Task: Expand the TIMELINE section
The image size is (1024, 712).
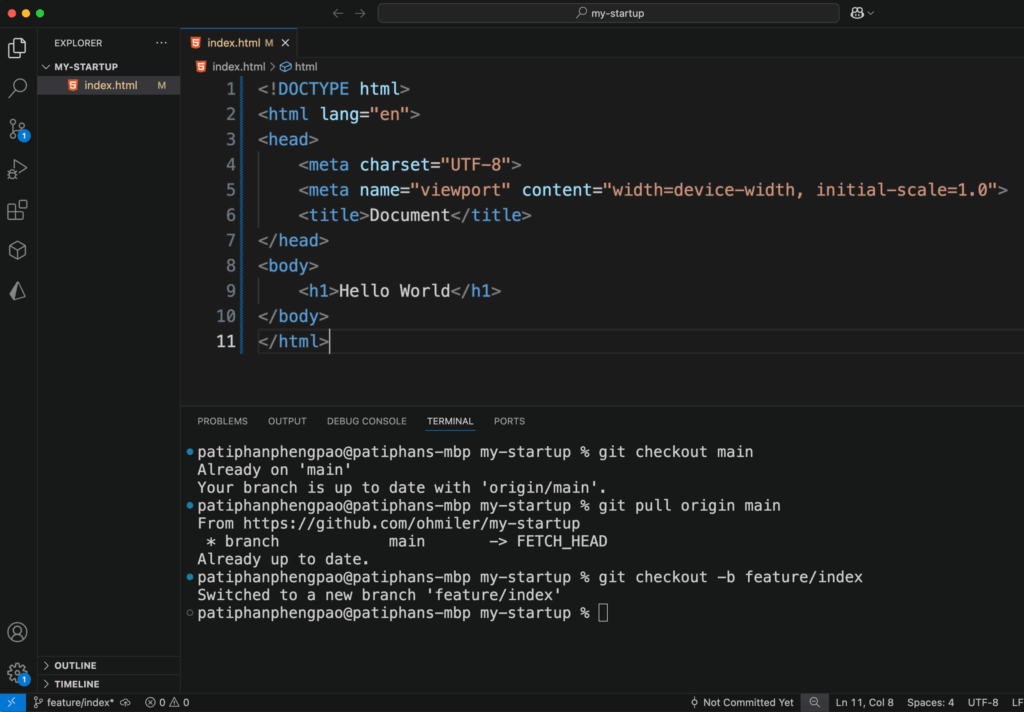Action: tap(77, 684)
